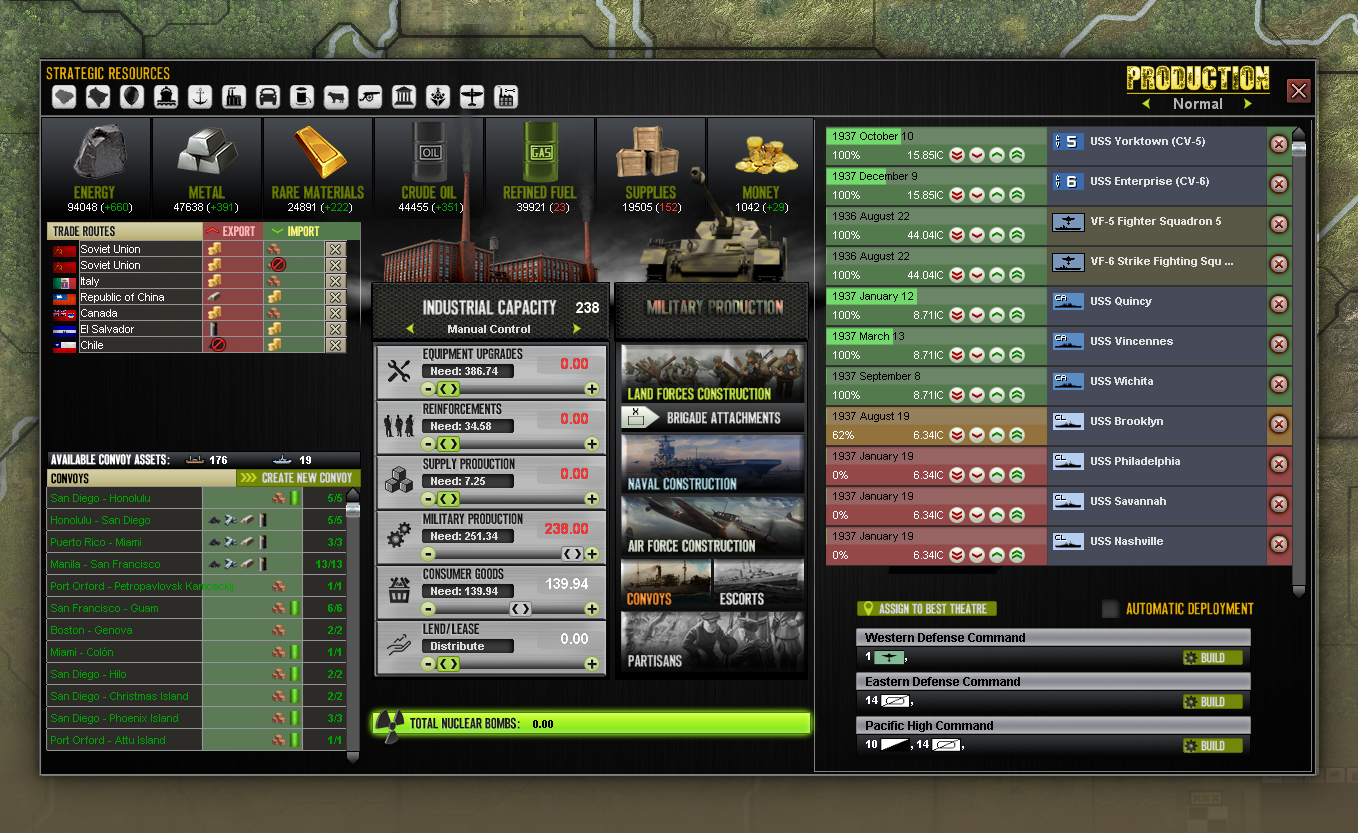The height and width of the screenshot is (833, 1358).
Task: Select the Port Orford - Attu Island convoy
Action: click(197, 740)
